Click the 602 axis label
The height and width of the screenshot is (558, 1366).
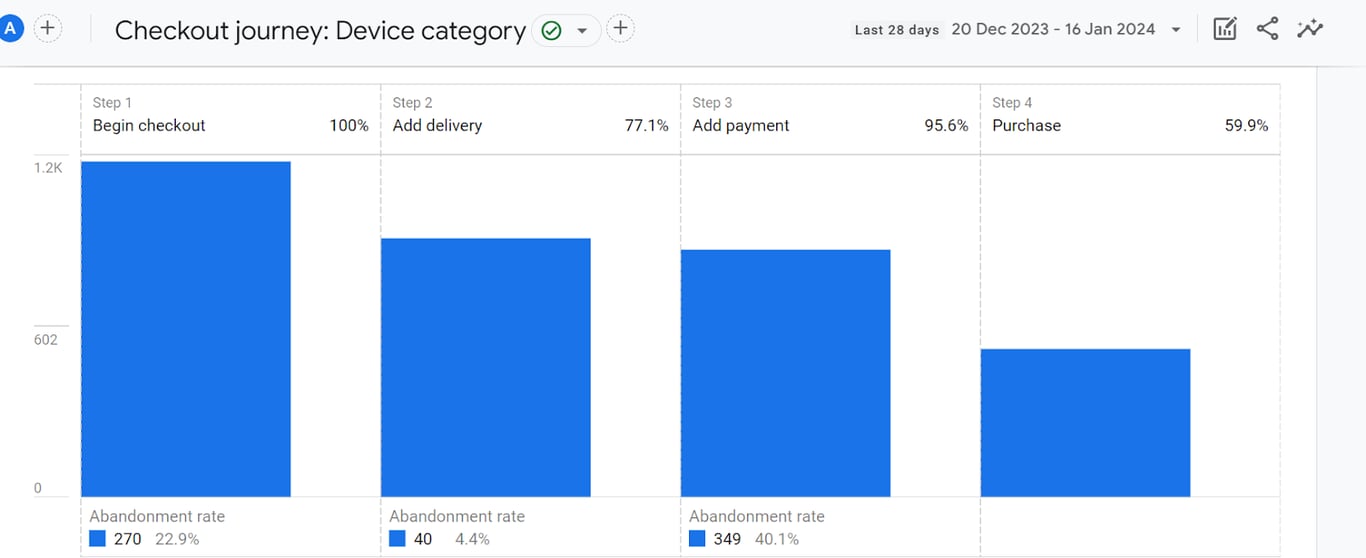coord(46,340)
